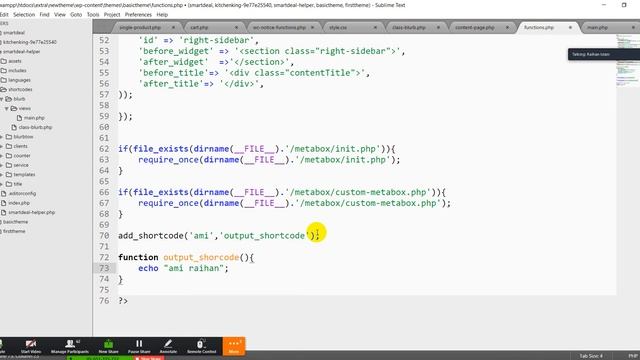
Task: Click the .editorconfig file icon
Action: [4, 193]
